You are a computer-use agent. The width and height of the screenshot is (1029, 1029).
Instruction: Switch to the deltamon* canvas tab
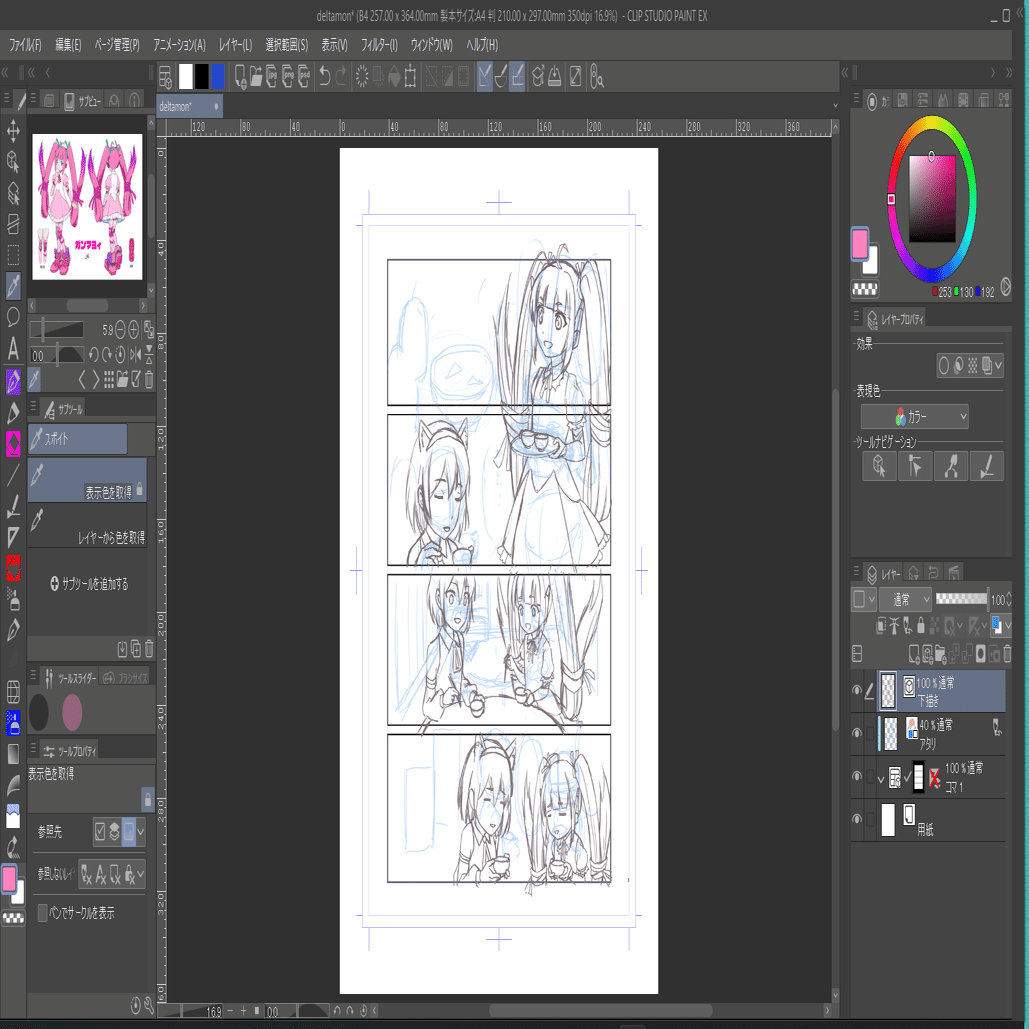click(189, 106)
